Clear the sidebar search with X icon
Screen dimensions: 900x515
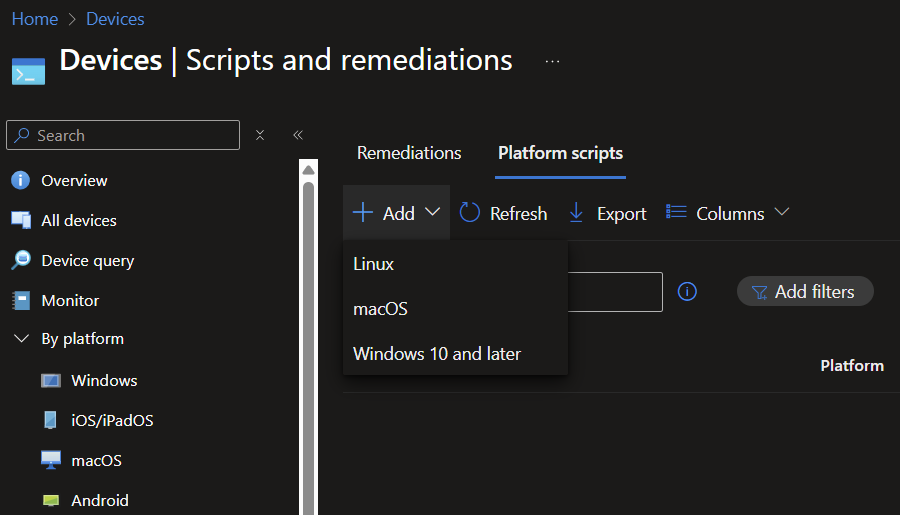coord(260,135)
